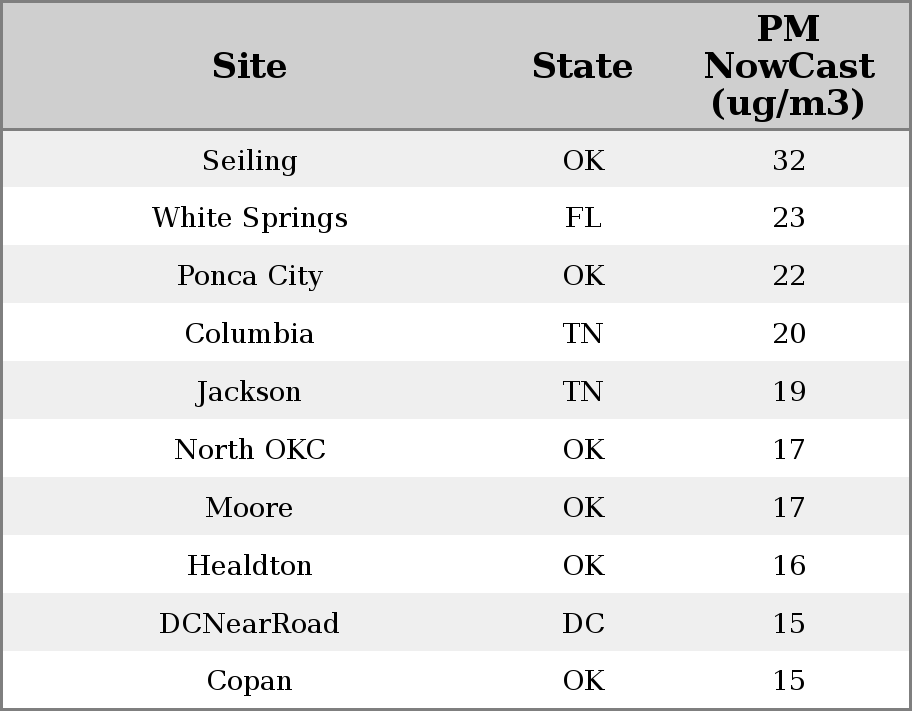912x711 pixels.
Task: Click the DC state cell
Action: click(x=583, y=624)
